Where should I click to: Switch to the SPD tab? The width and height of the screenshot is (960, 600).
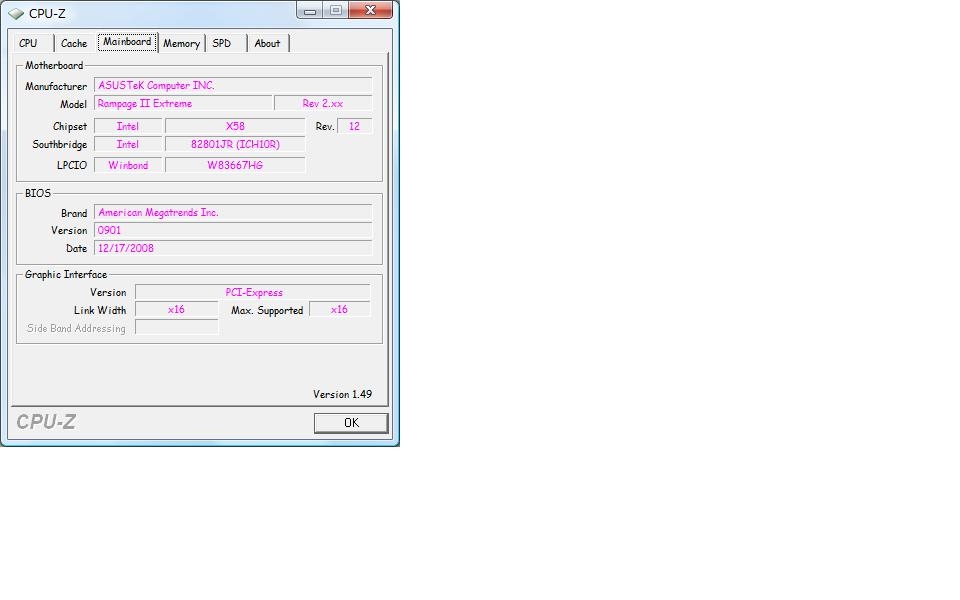click(222, 43)
